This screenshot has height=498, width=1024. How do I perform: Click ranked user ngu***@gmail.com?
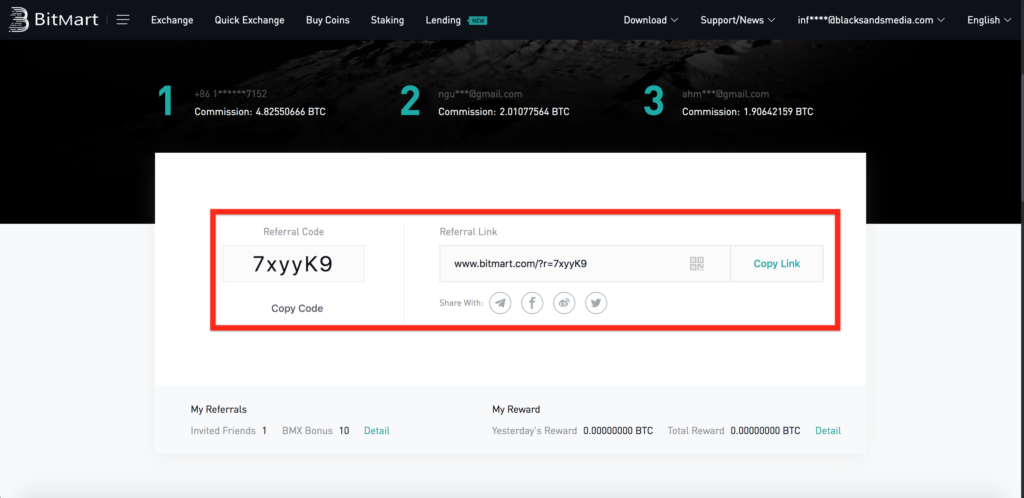[x=480, y=94]
